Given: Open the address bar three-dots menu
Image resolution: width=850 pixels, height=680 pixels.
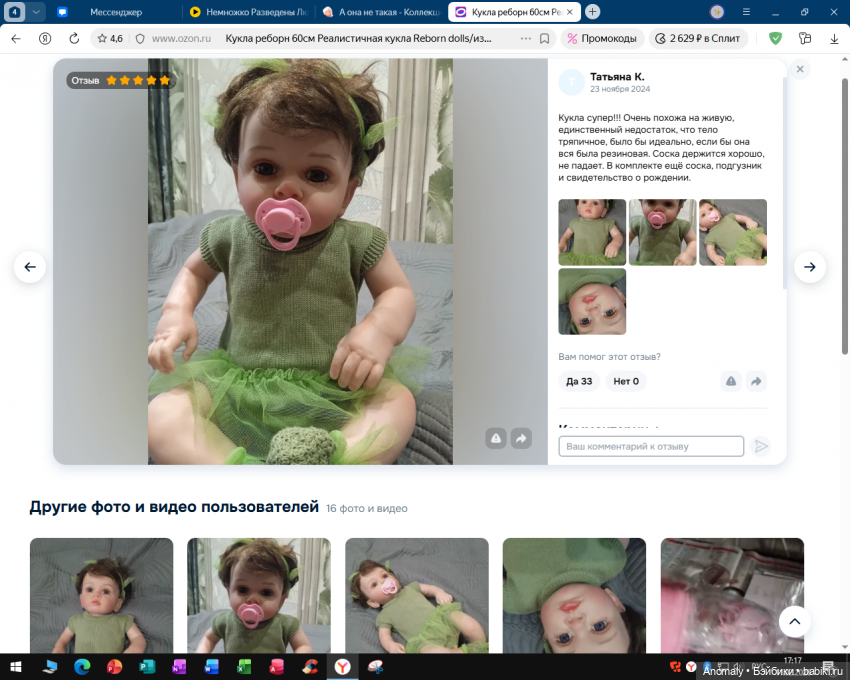Looking at the screenshot, I should pos(526,38).
